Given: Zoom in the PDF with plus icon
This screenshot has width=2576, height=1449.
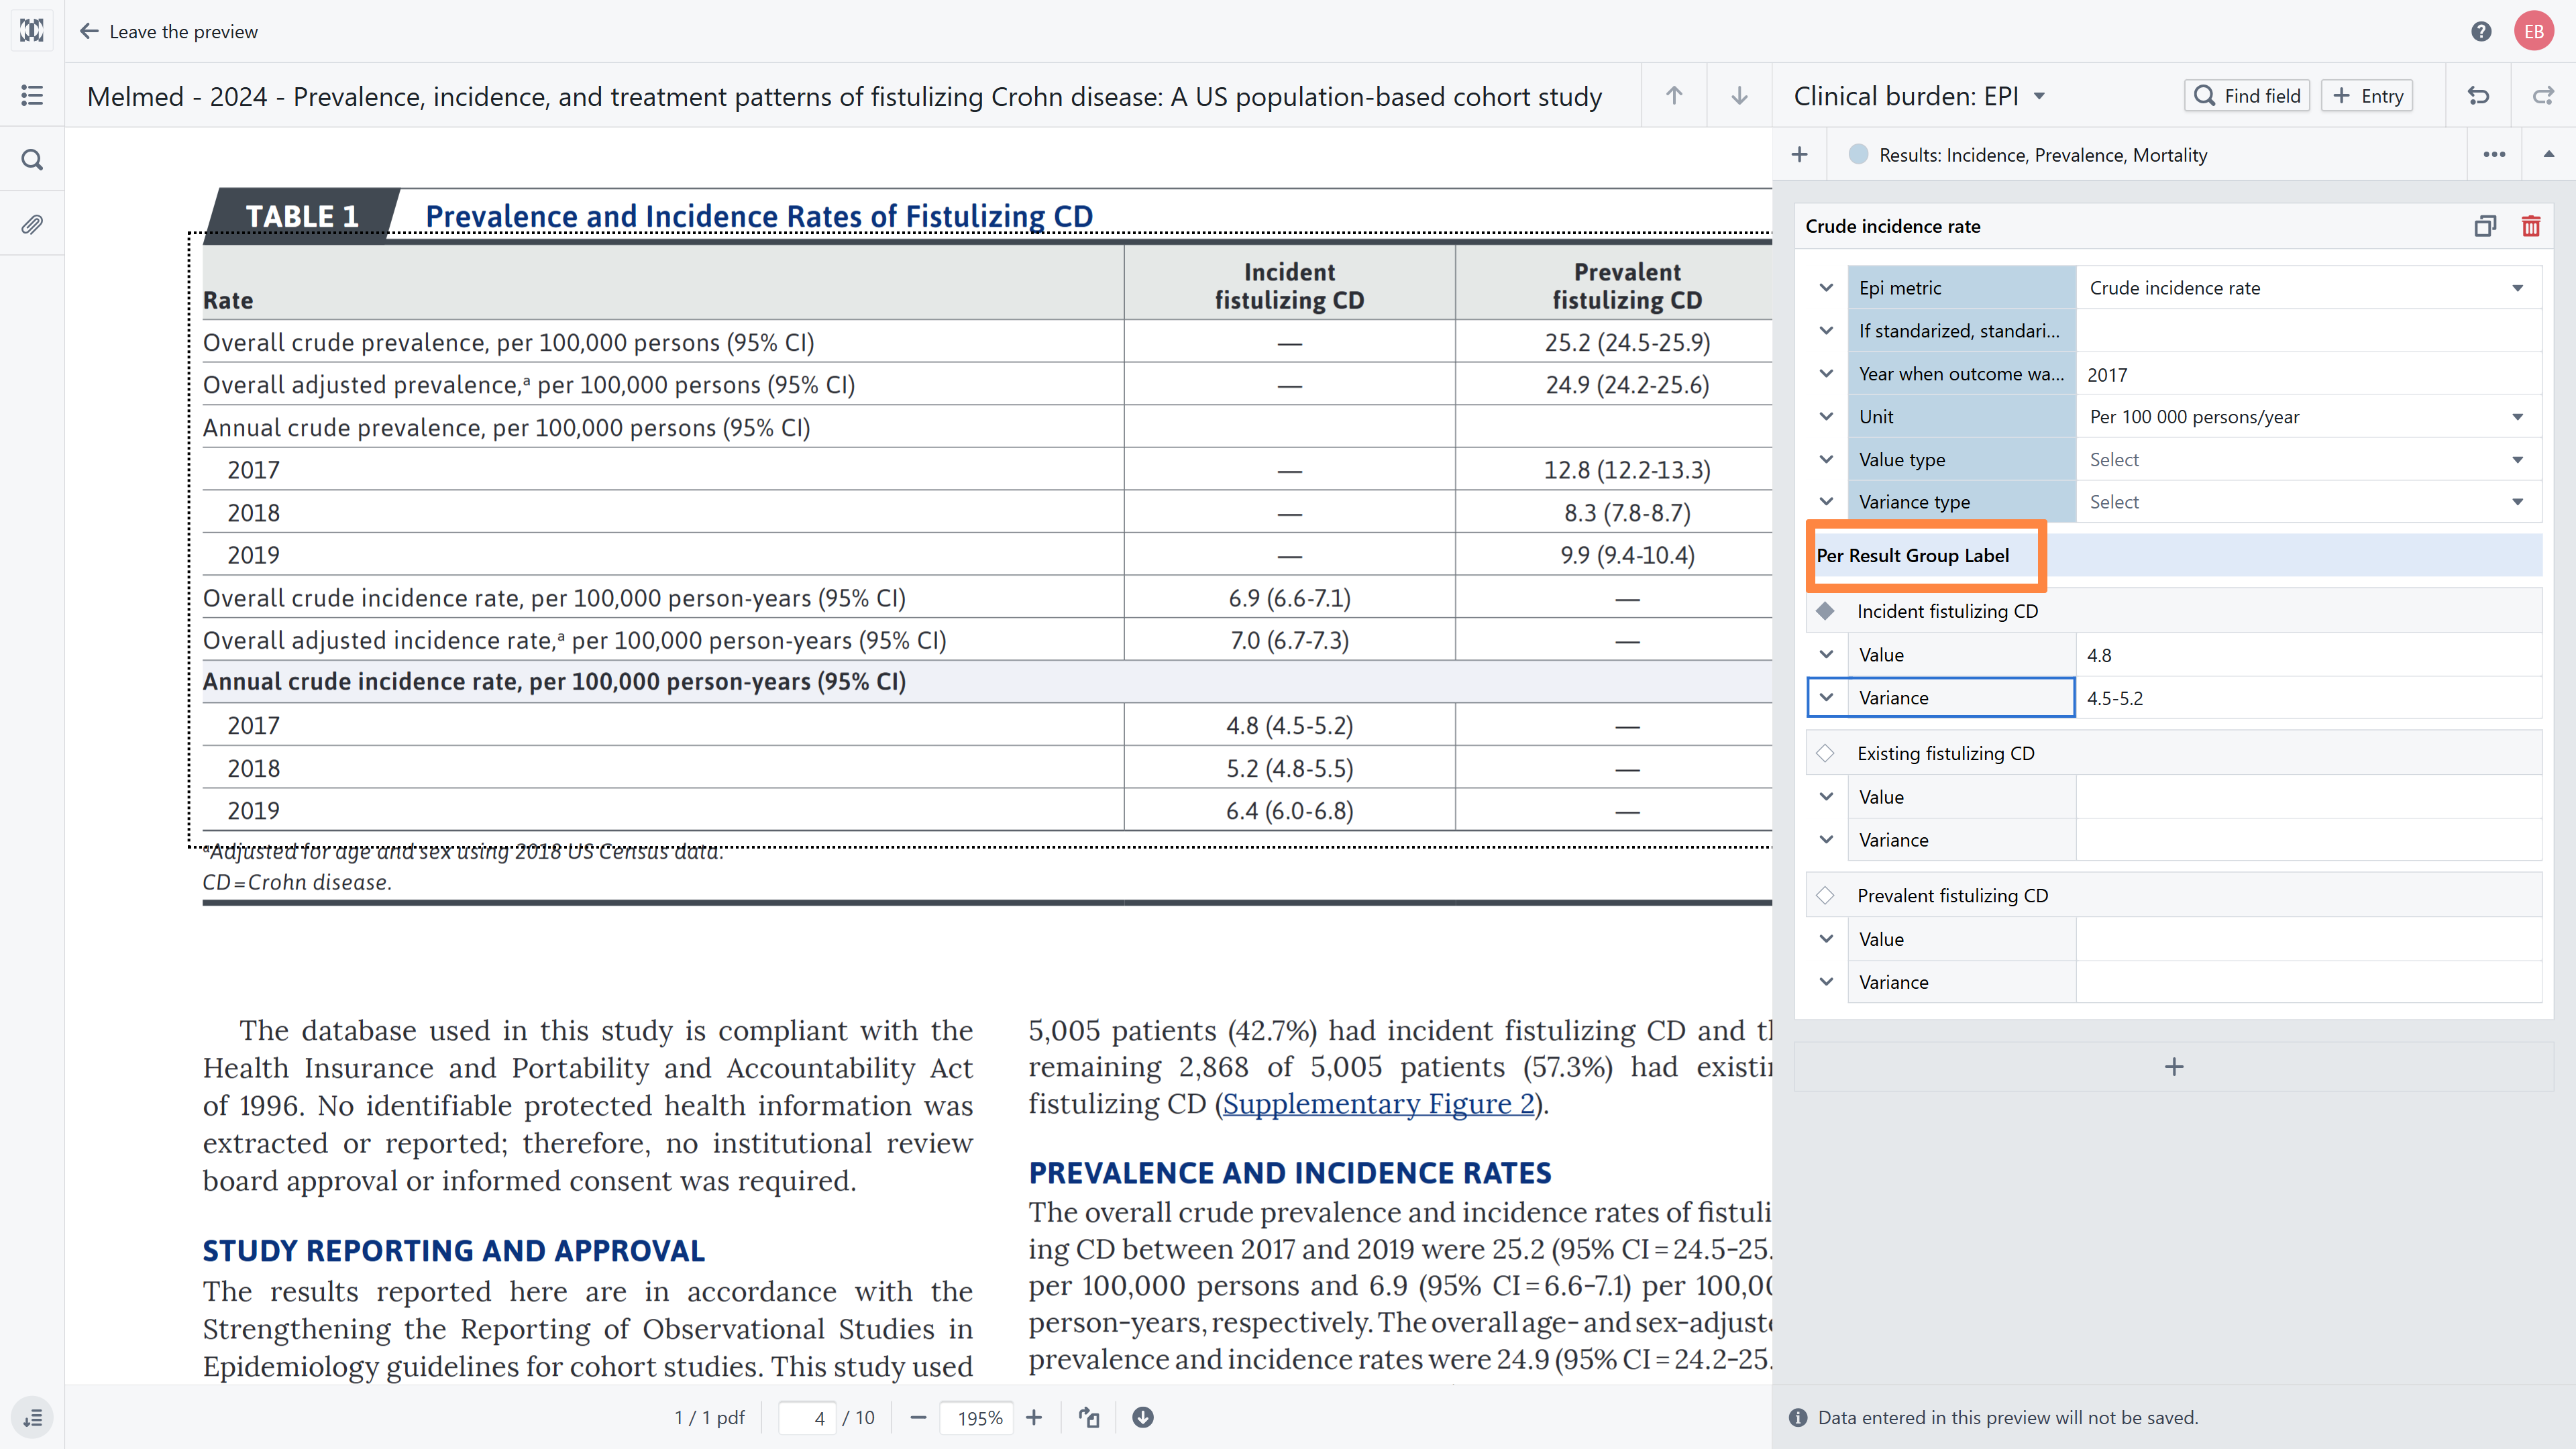Looking at the screenshot, I should pos(1034,1417).
